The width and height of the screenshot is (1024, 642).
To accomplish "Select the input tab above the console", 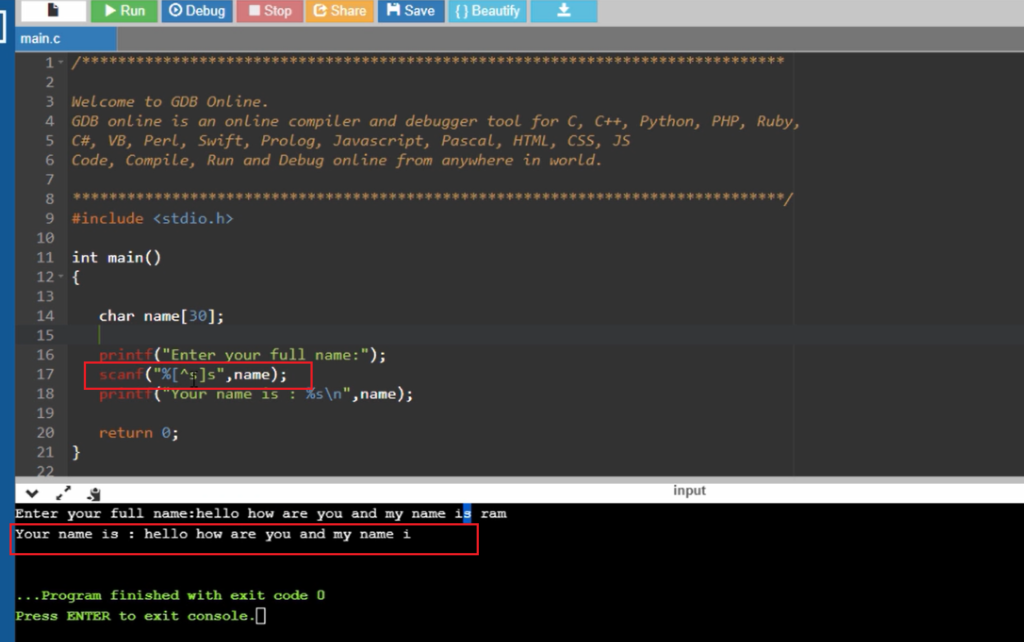I will pyautogui.click(x=689, y=490).
